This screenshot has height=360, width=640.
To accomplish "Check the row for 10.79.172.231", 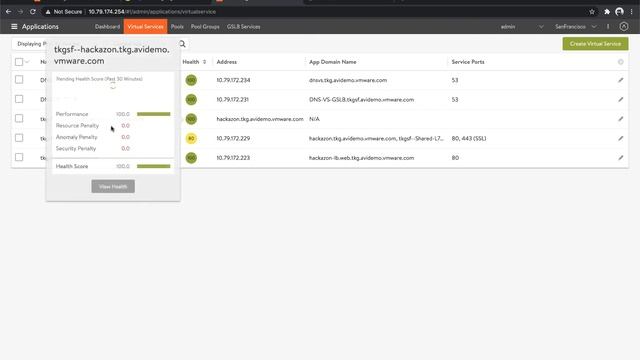I will [19, 99].
